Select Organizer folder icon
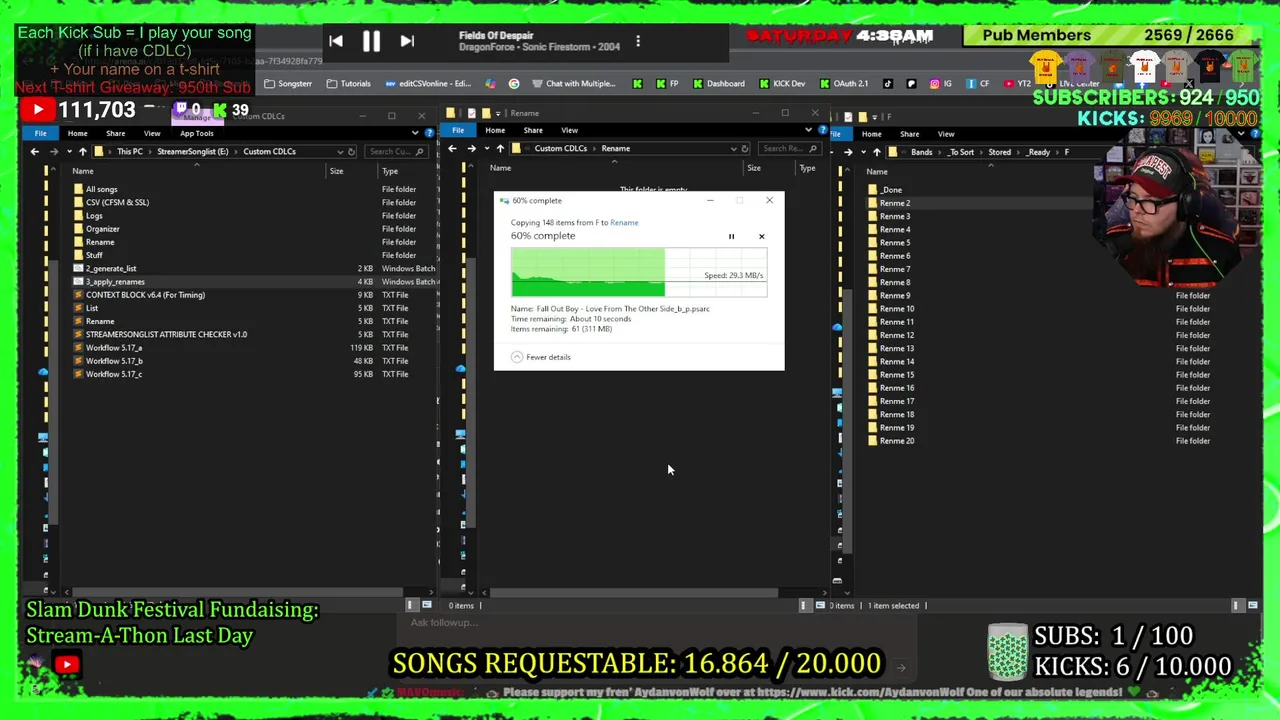 78,229
